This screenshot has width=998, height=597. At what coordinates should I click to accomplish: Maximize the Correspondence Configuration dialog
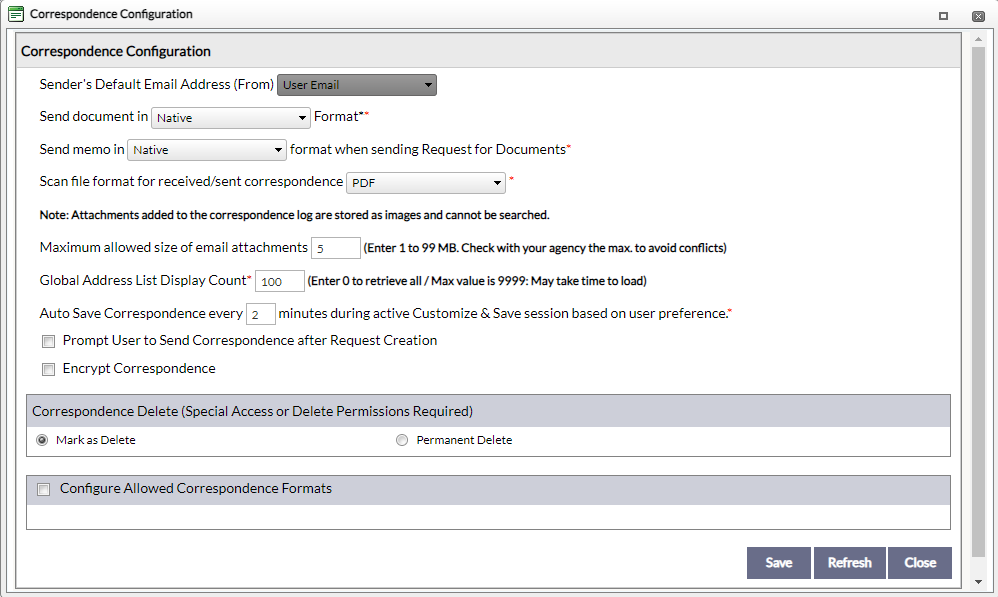pyautogui.click(x=943, y=16)
